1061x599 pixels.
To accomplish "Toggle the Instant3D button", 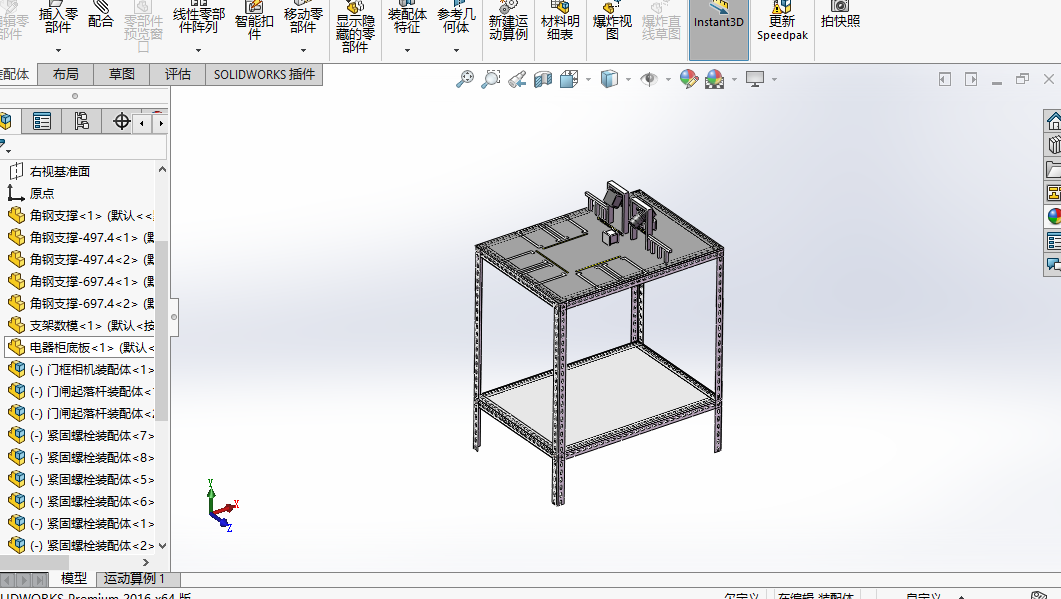I will click(x=719, y=30).
